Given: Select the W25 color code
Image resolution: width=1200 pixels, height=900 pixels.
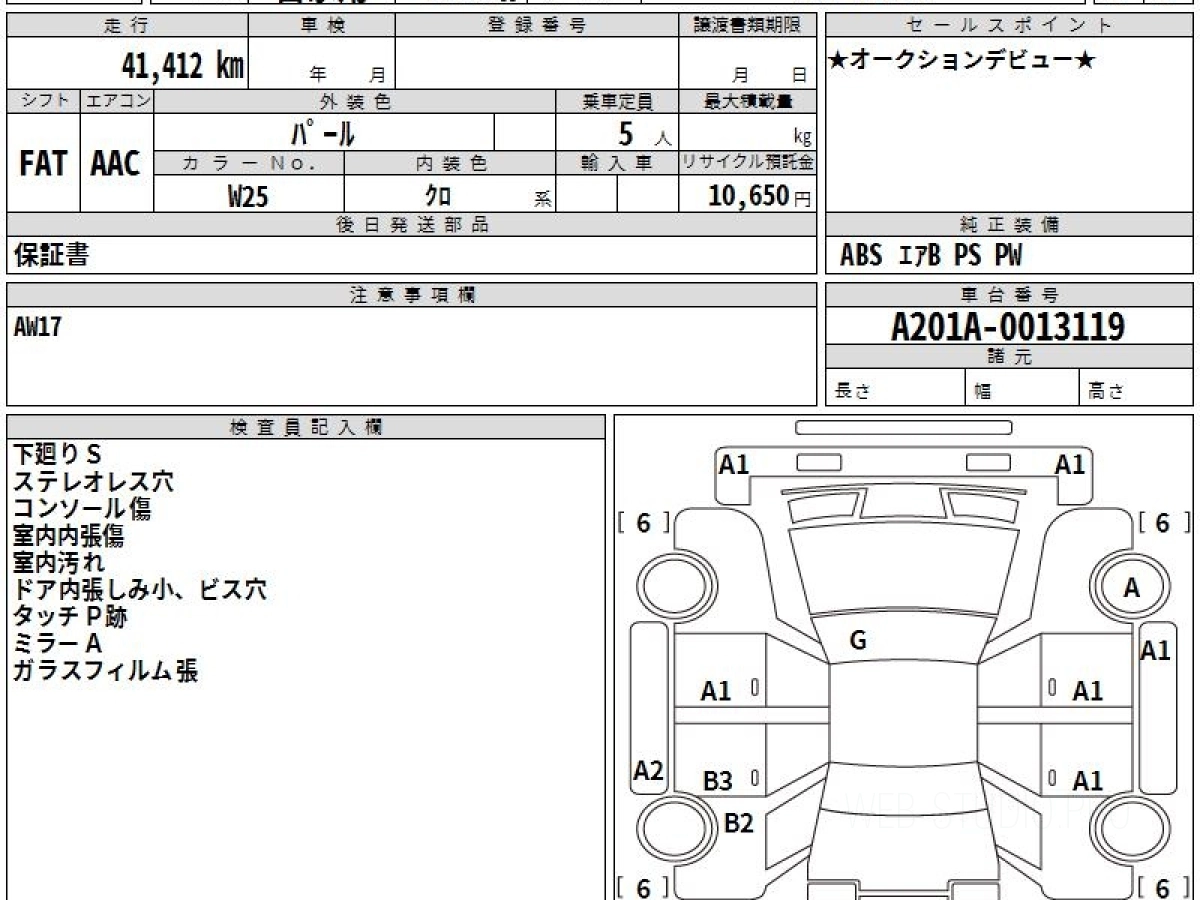Looking at the screenshot, I should (248, 196).
